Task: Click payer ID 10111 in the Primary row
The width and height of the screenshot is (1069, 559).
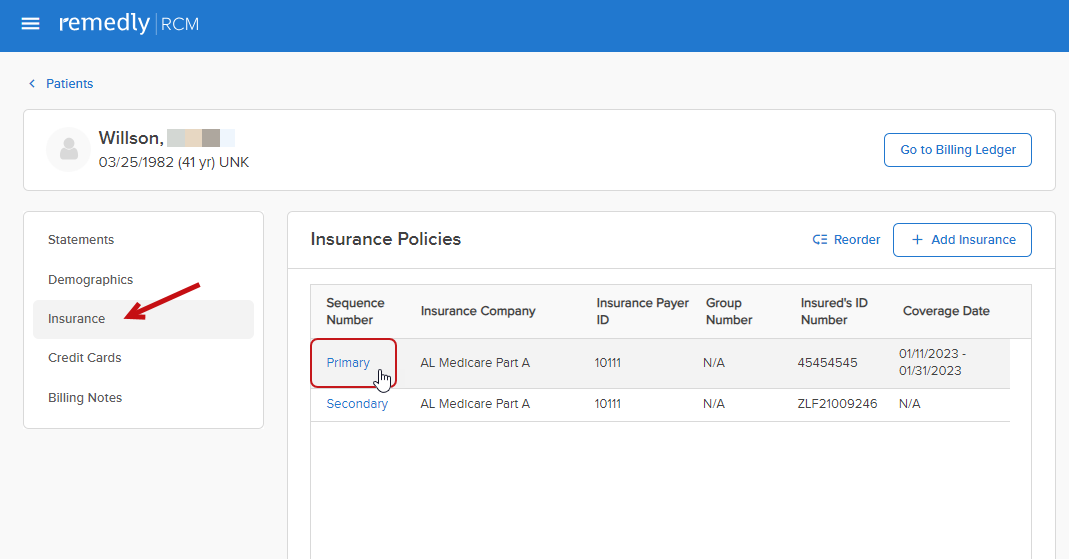Action: [607, 363]
